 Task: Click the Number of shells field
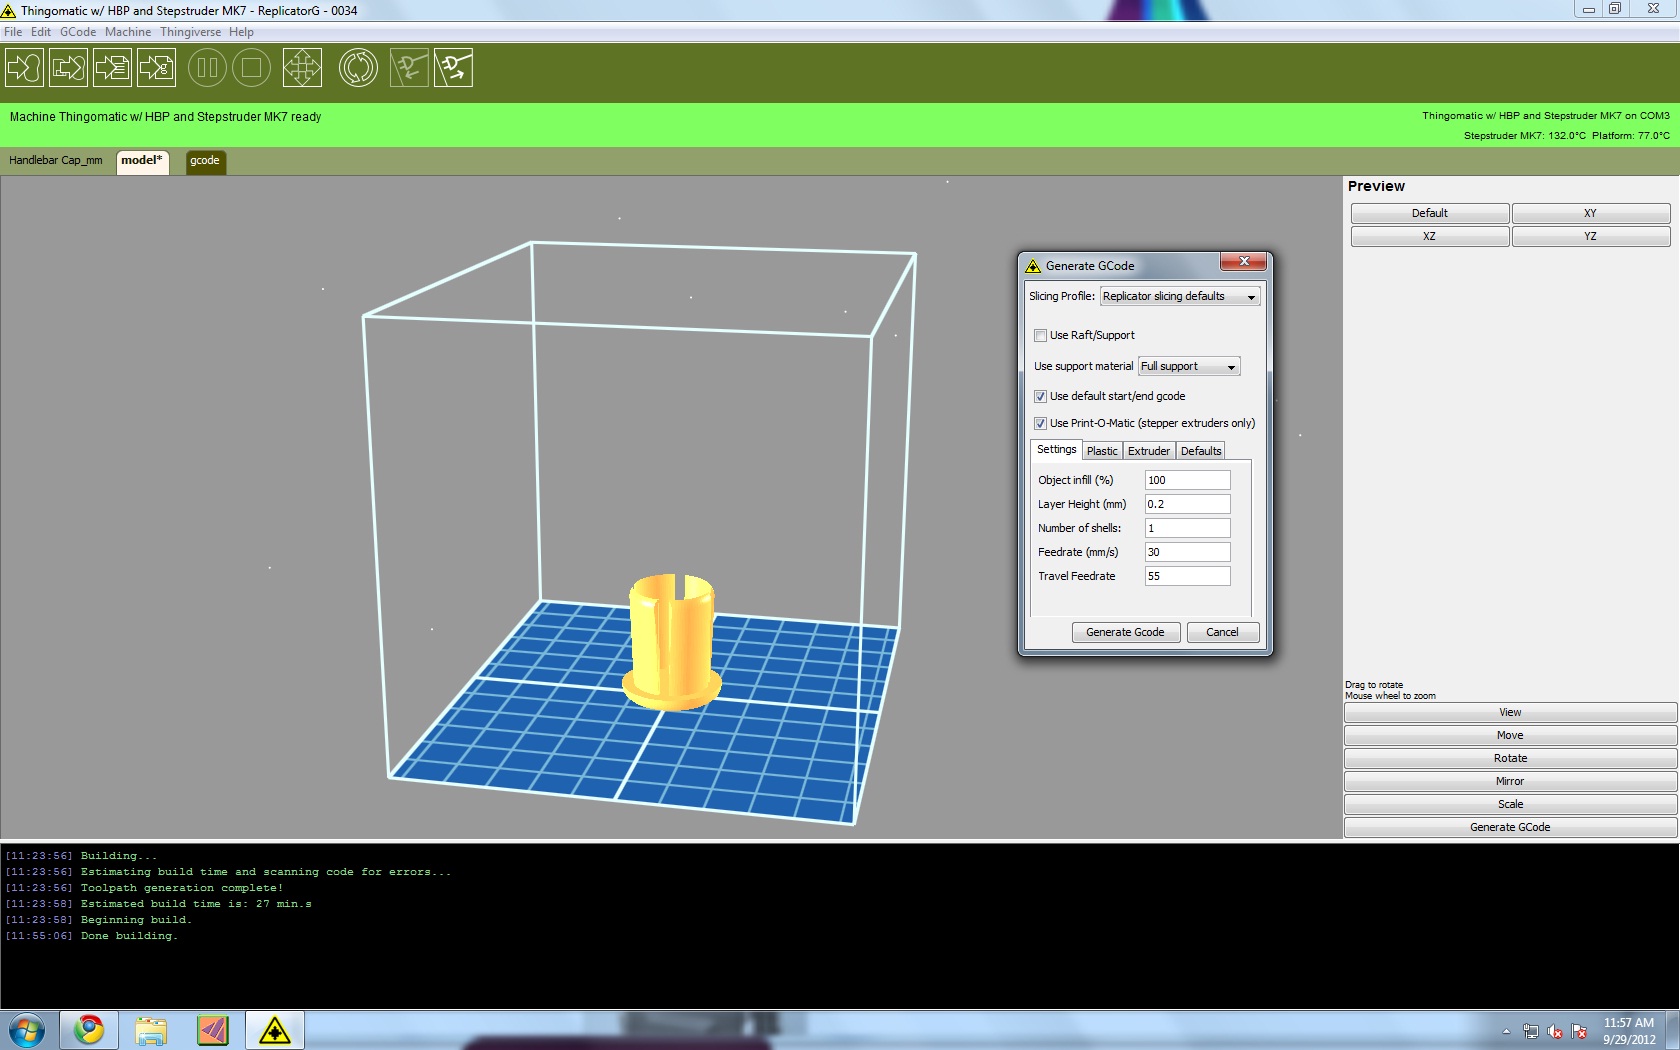point(1187,529)
